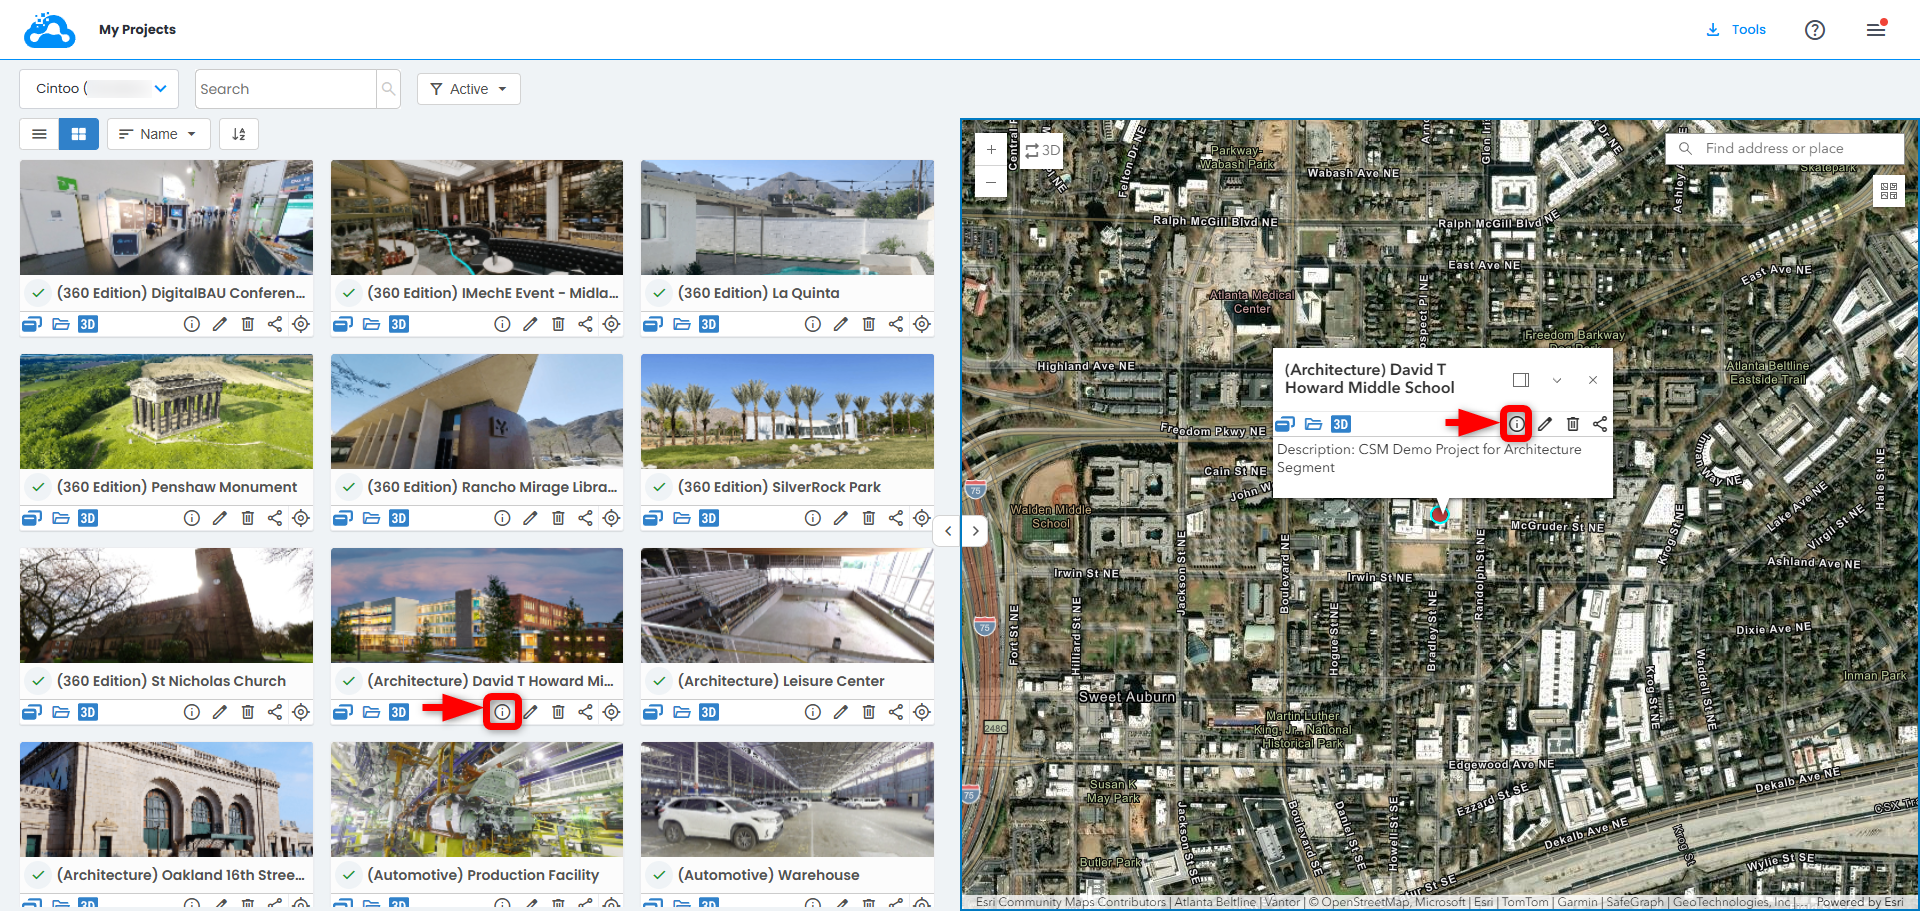Open the St Nicholas Church folder icon

(x=61, y=712)
